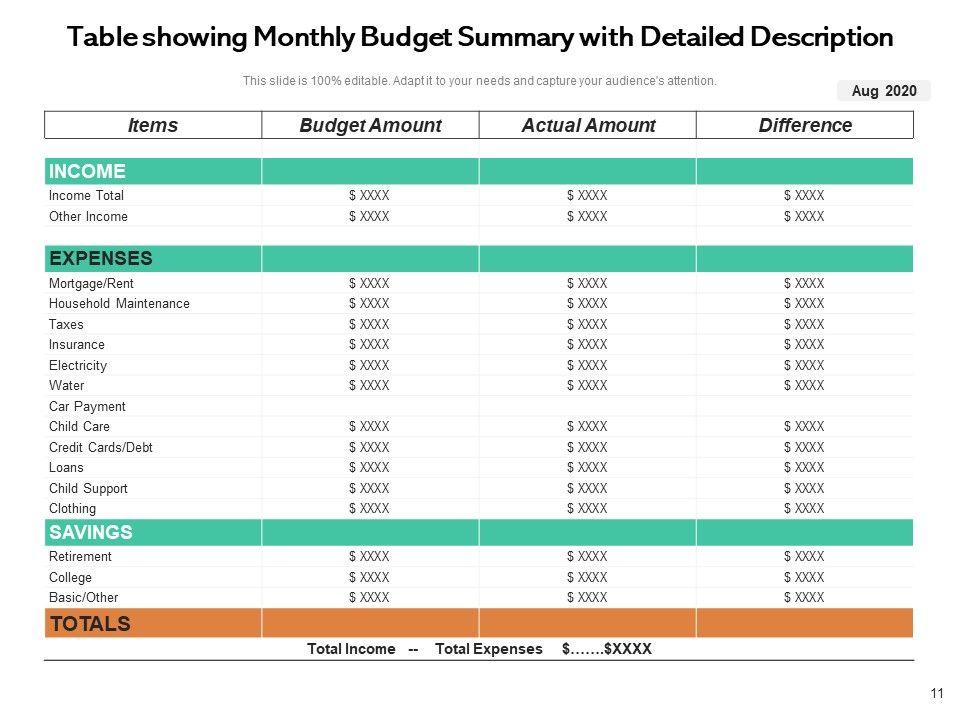Select the Credit Cards/Debt item
This screenshot has width=960, height=720.
tap(100, 448)
